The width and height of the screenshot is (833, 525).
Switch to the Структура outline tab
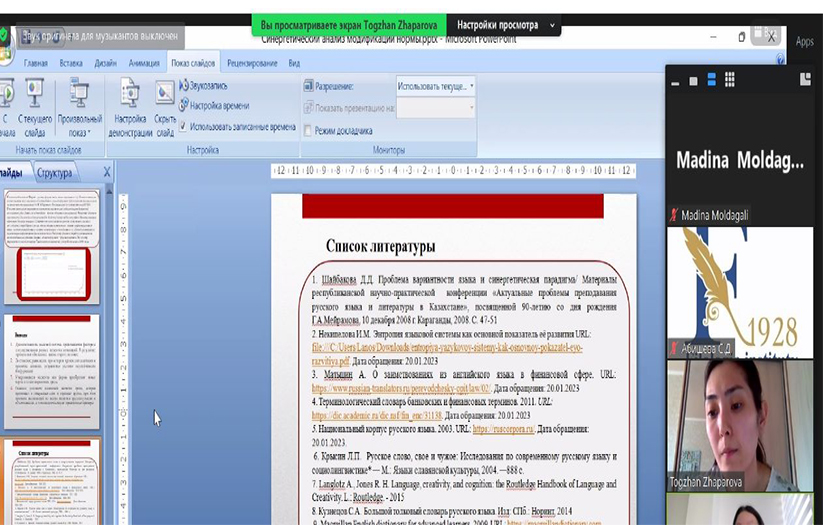(54, 172)
